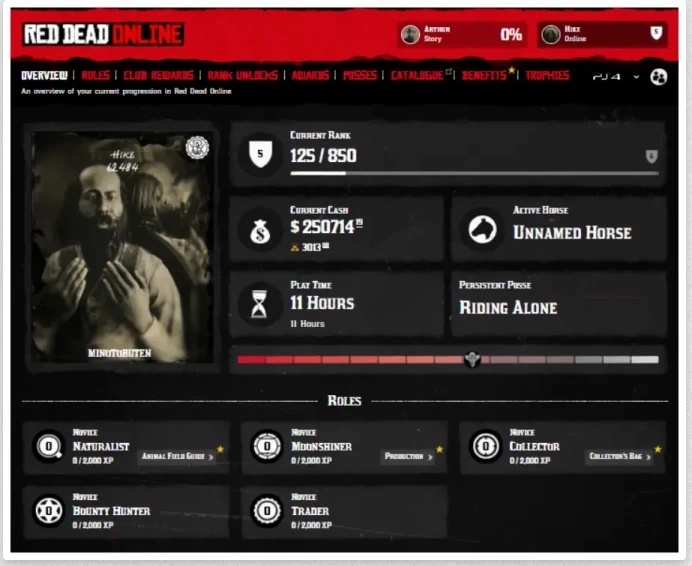This screenshot has height=566, width=692.
Task: Open the Minotobuten character portrait
Action: pyautogui.click(x=122, y=247)
